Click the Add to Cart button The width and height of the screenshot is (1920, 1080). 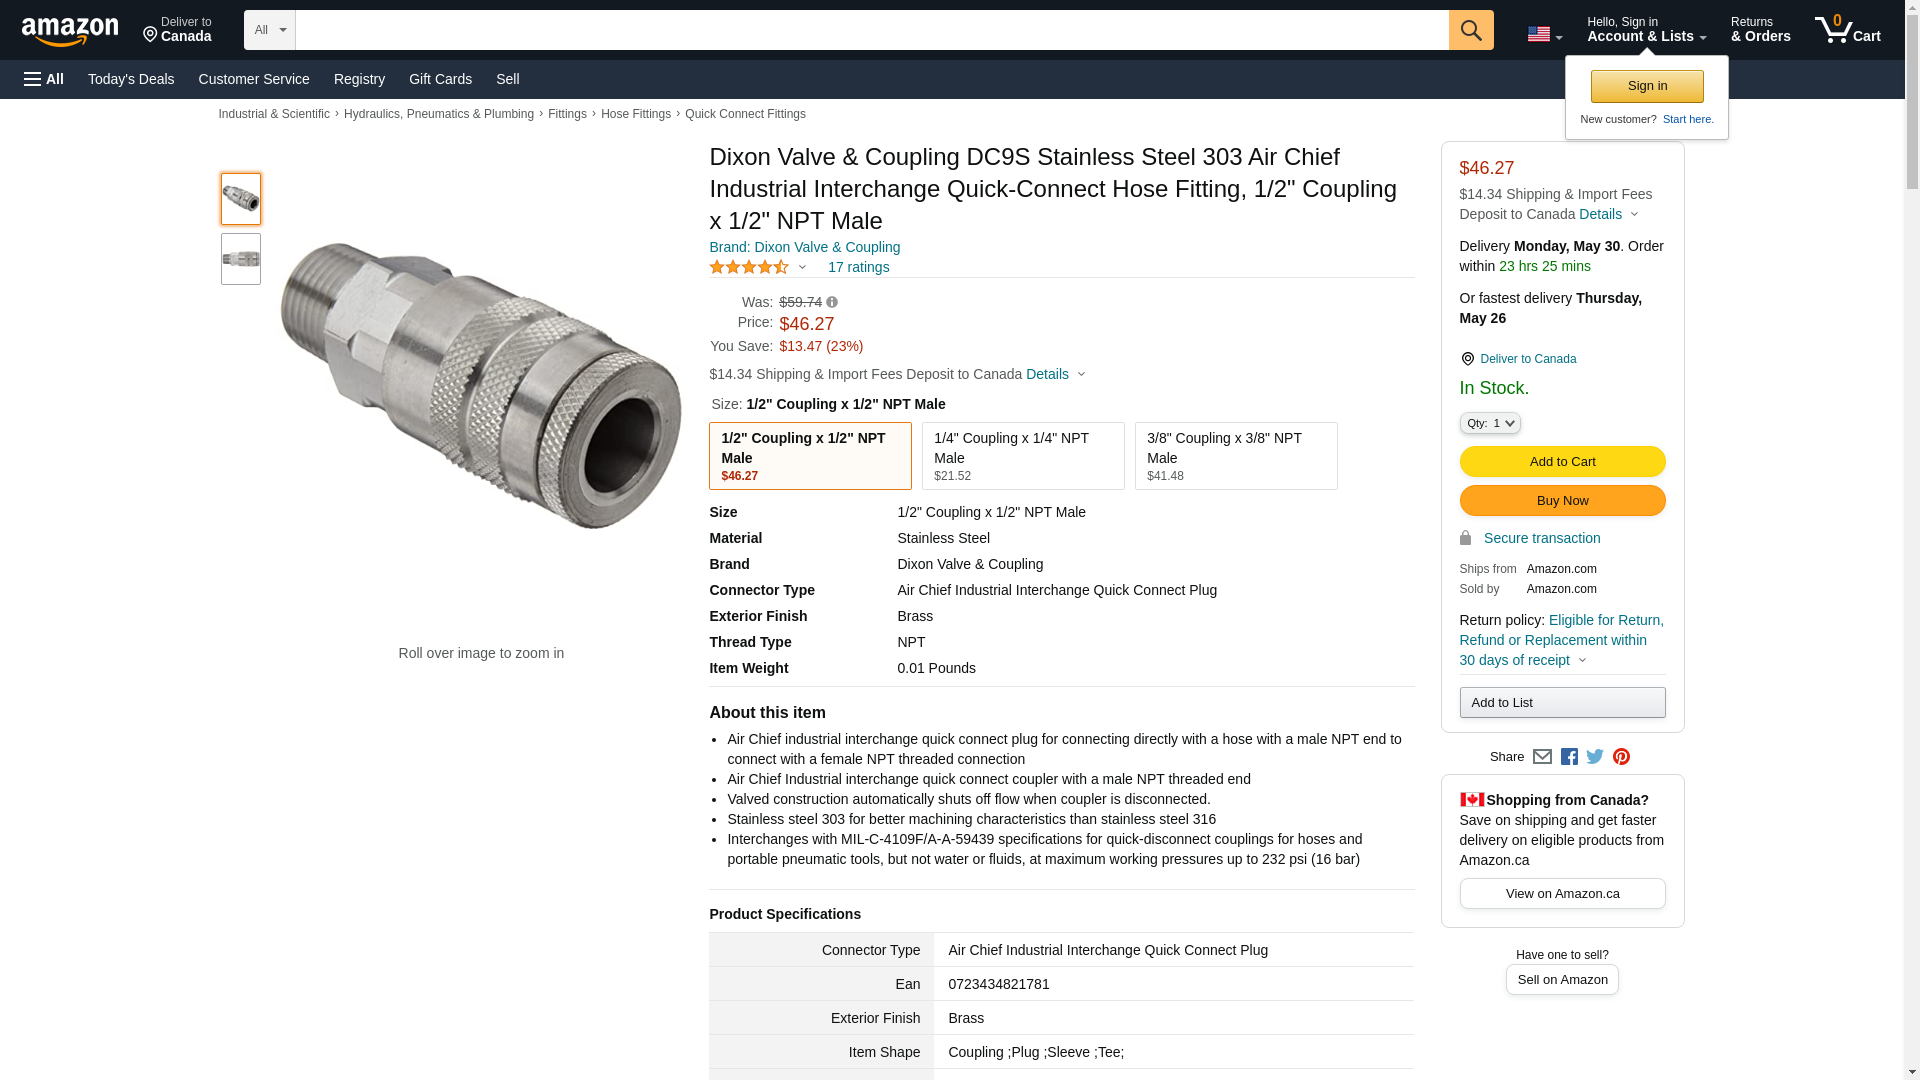tap(1562, 461)
